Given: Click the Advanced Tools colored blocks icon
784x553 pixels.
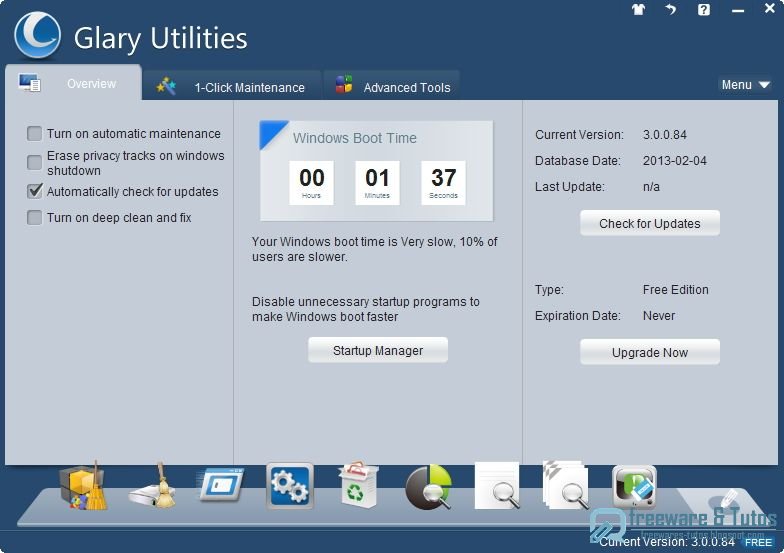Looking at the screenshot, I should 344,84.
